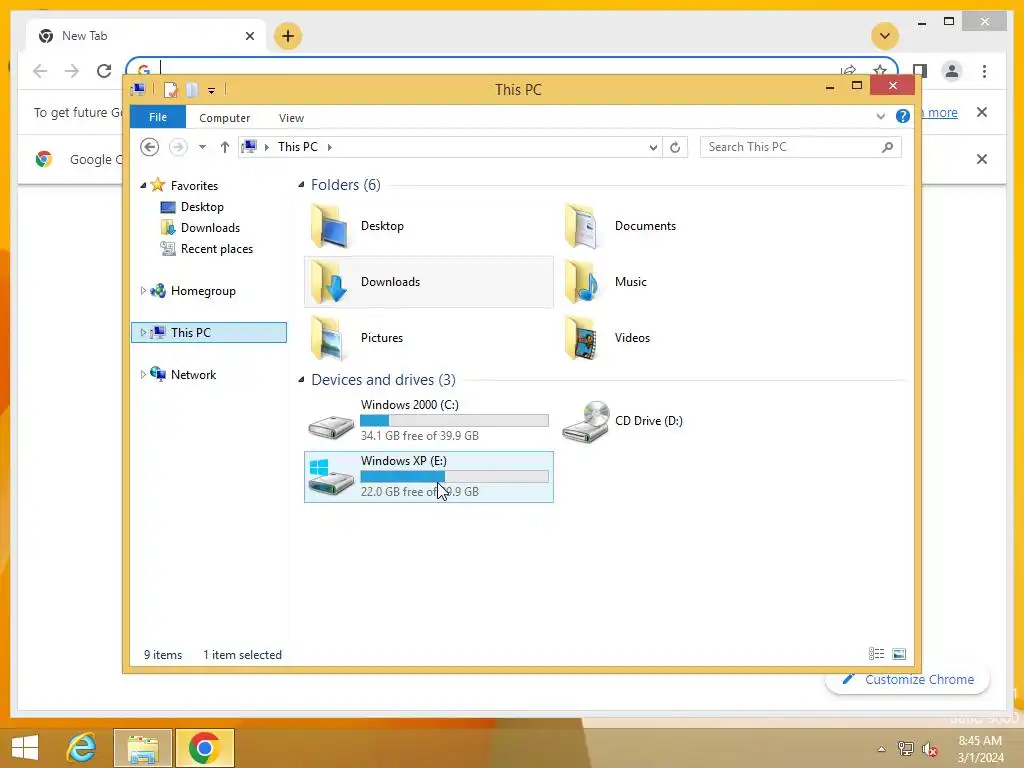Open the address bar history dropdown
This screenshot has height=768, width=1024.
point(653,147)
